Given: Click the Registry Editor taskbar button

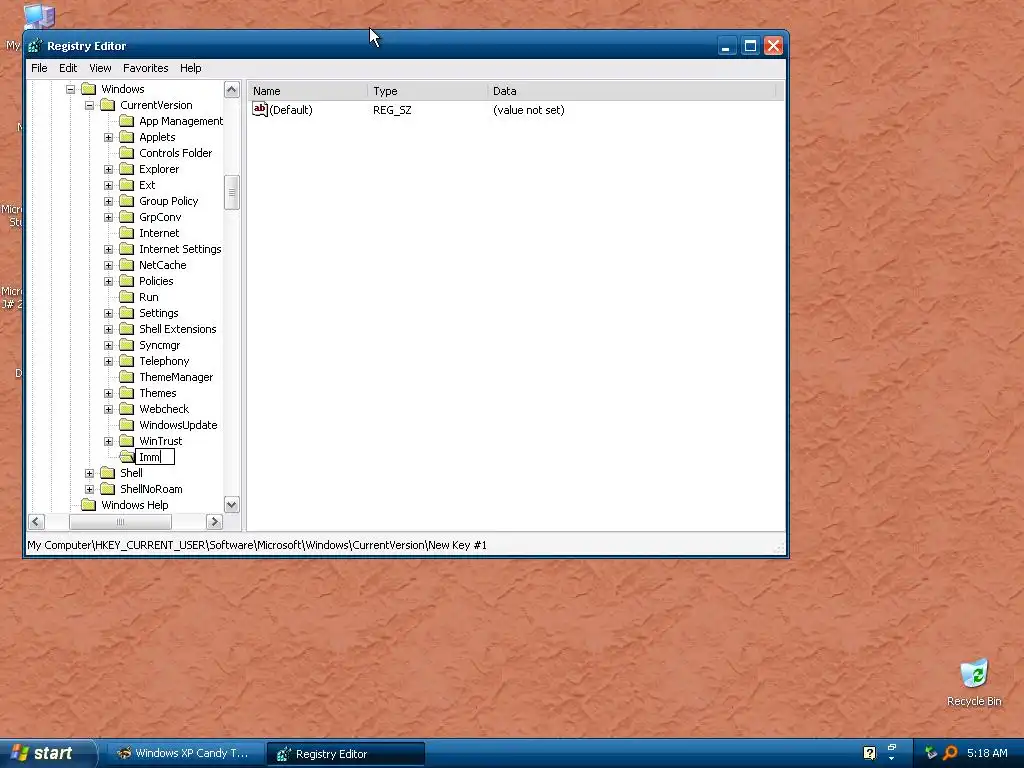Looking at the screenshot, I should point(346,754).
